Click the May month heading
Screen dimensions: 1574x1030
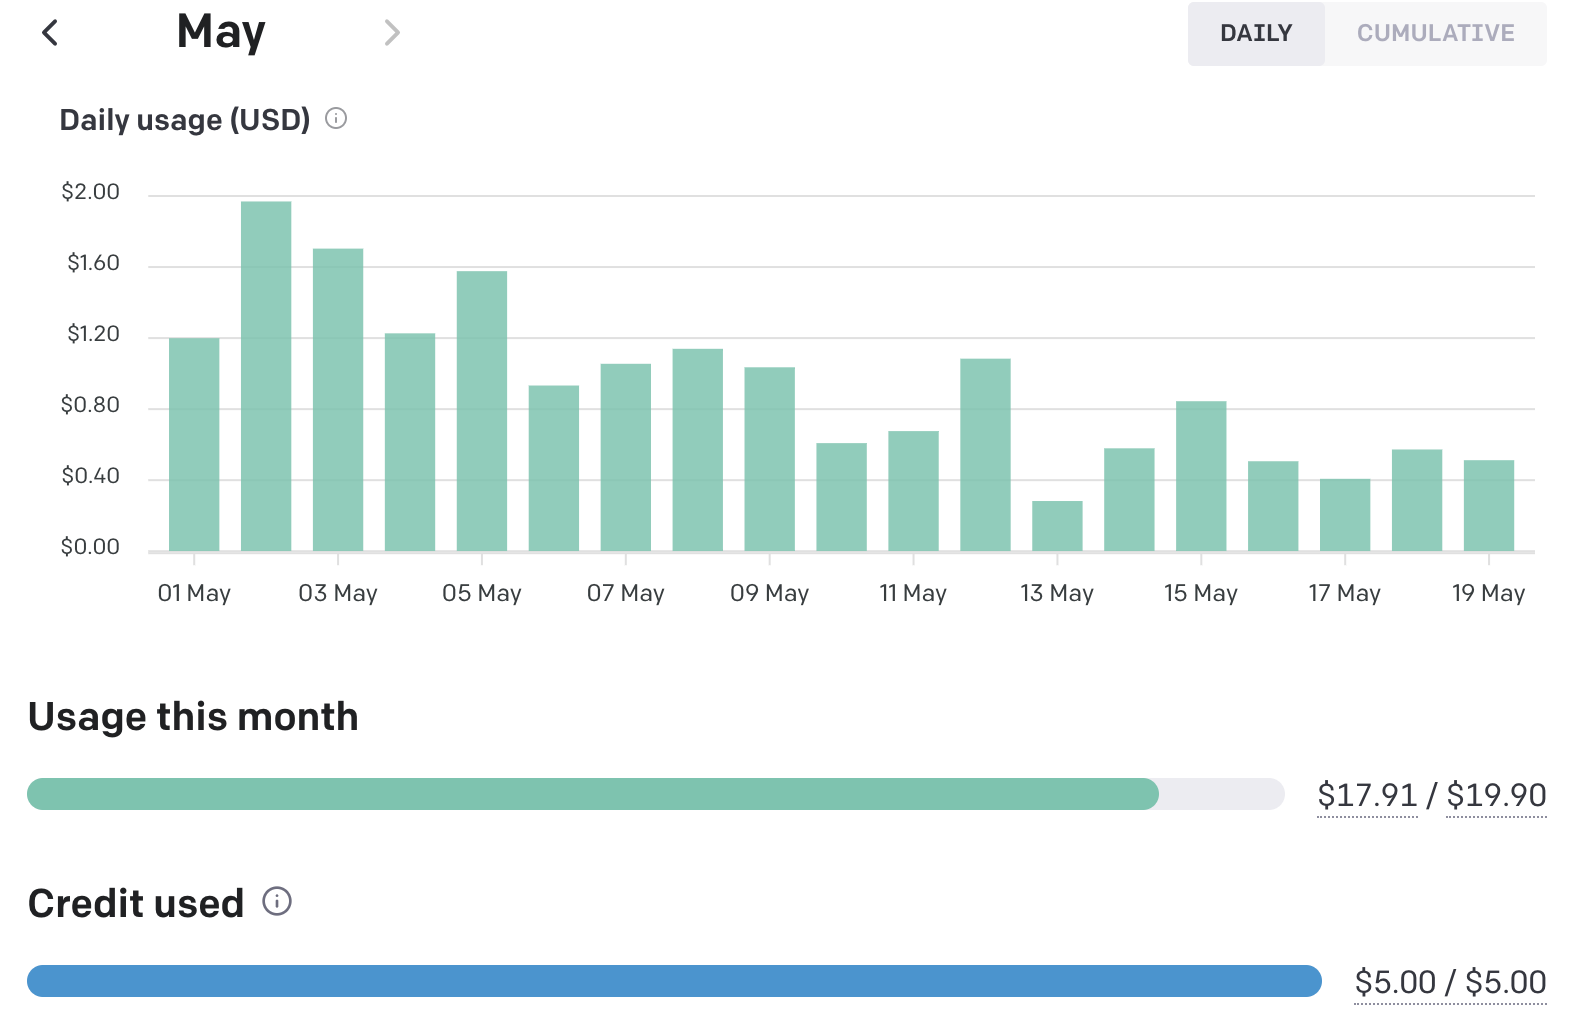221,32
